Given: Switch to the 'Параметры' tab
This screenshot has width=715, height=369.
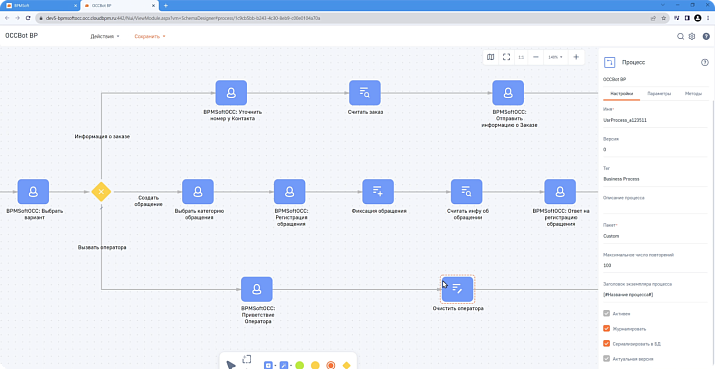Looking at the screenshot, I should point(659,94).
